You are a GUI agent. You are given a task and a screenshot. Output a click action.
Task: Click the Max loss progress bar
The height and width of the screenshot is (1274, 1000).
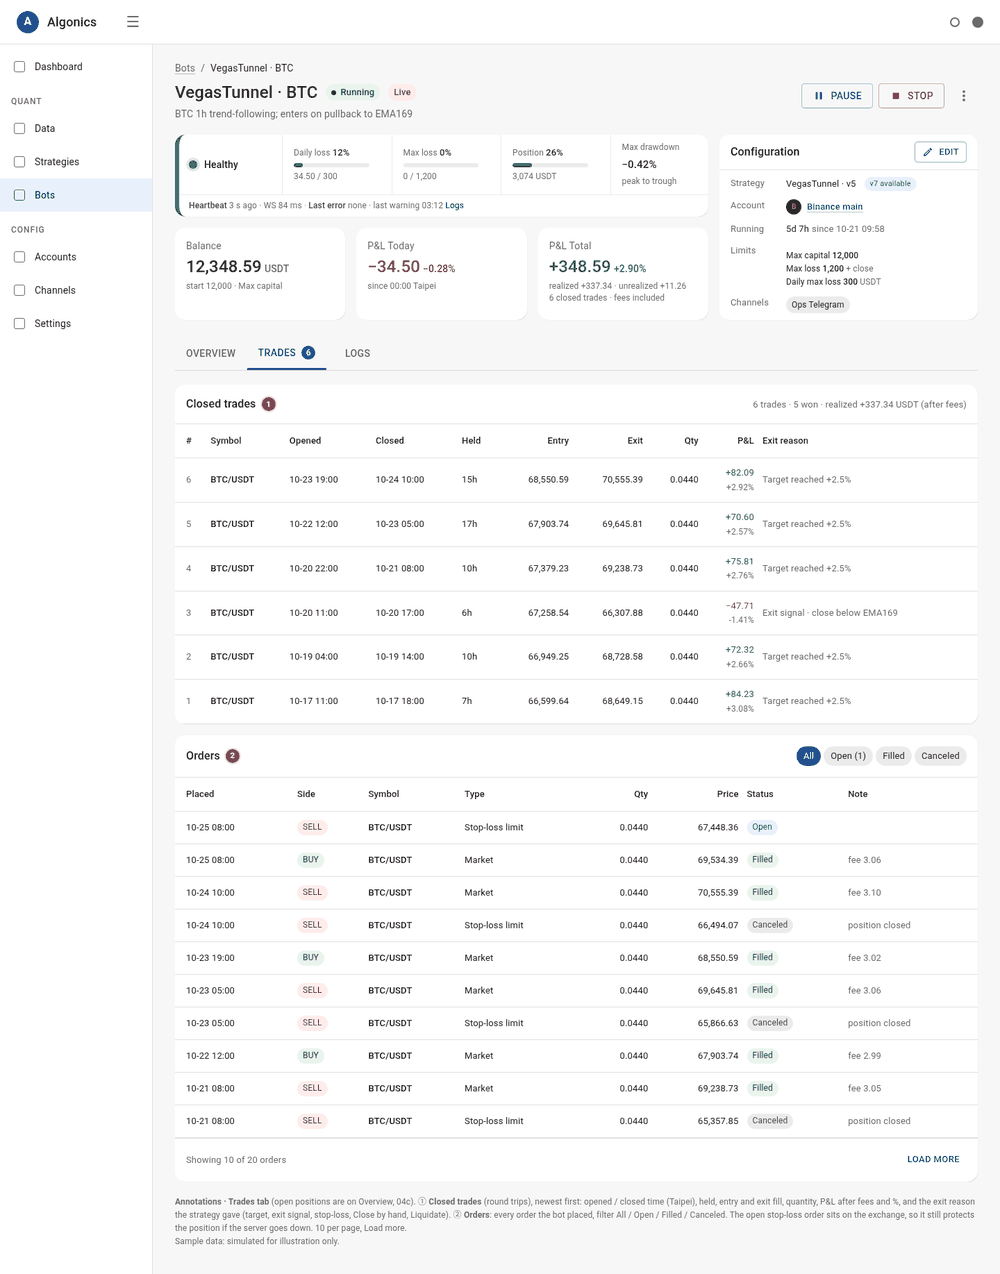440,165
